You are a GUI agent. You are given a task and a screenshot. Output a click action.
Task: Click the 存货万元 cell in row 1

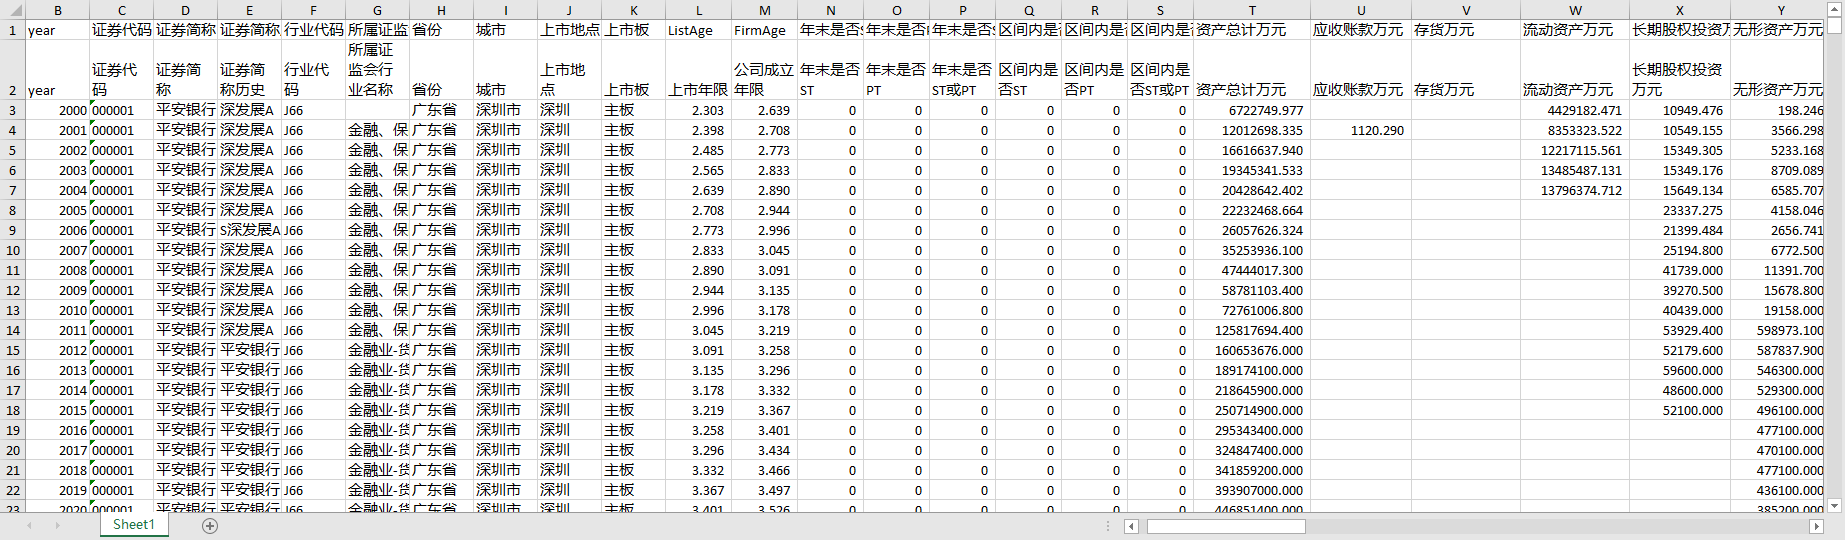coord(1466,30)
